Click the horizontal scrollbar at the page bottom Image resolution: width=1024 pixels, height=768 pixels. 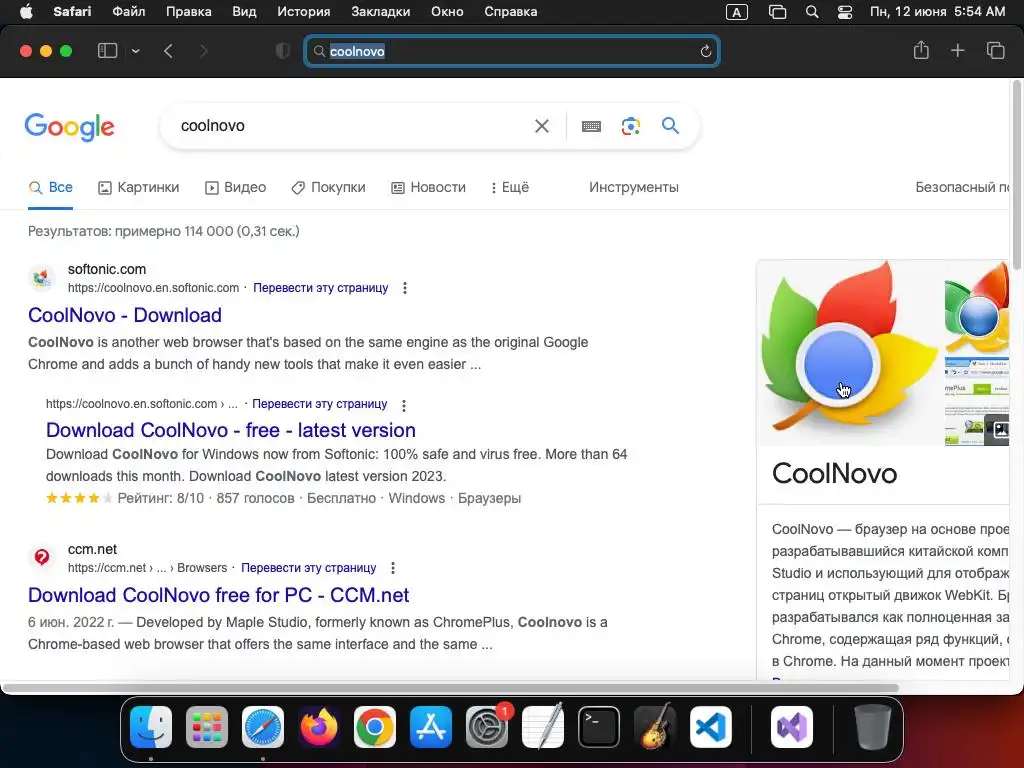pos(451,688)
